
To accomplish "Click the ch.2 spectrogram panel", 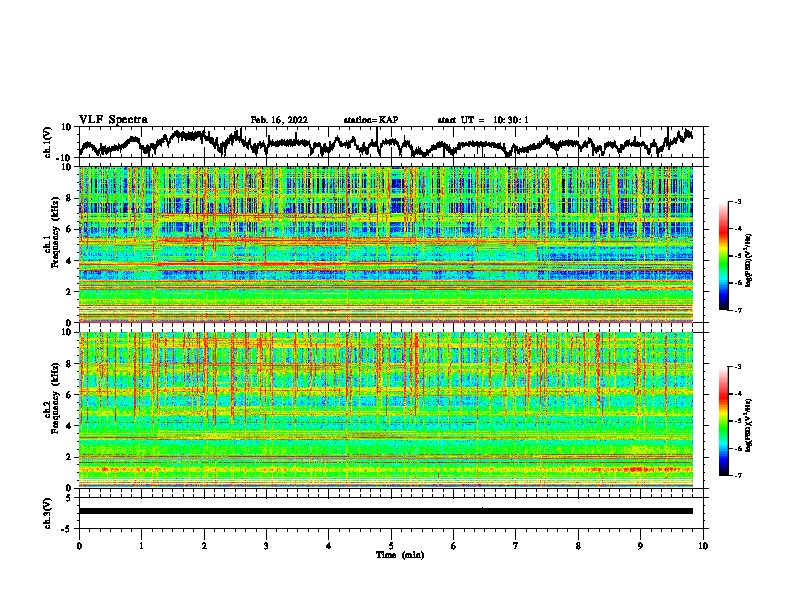I will coord(386,410).
